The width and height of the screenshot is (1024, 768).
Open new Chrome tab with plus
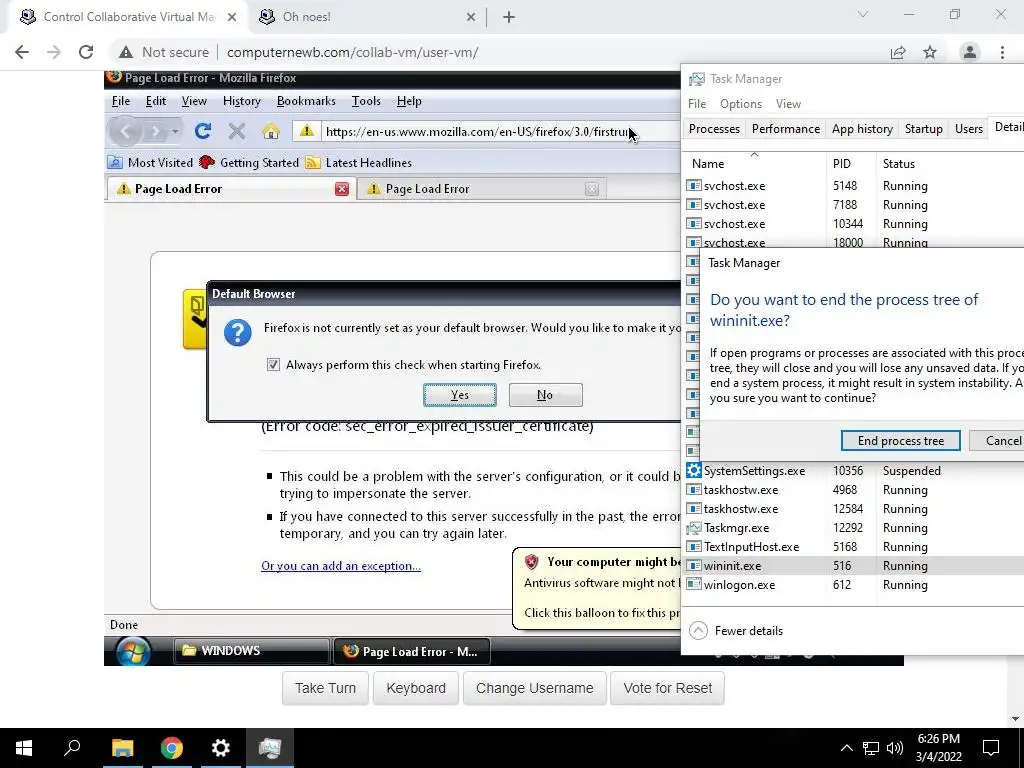(509, 17)
